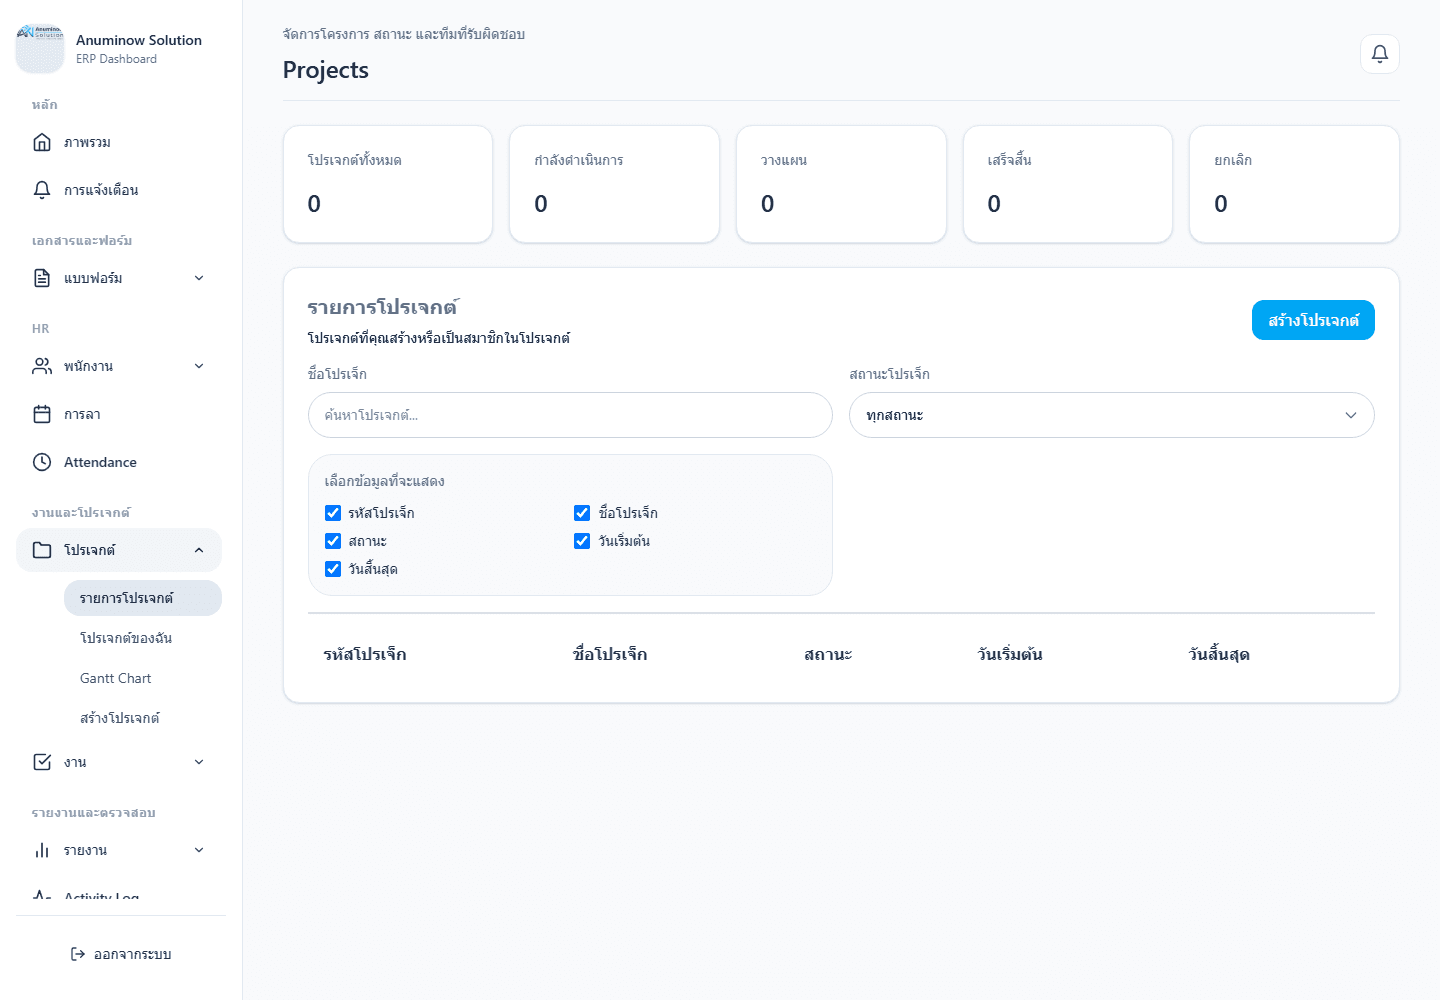Select รายการโปรเจกต์ in the sidebar

143,598
